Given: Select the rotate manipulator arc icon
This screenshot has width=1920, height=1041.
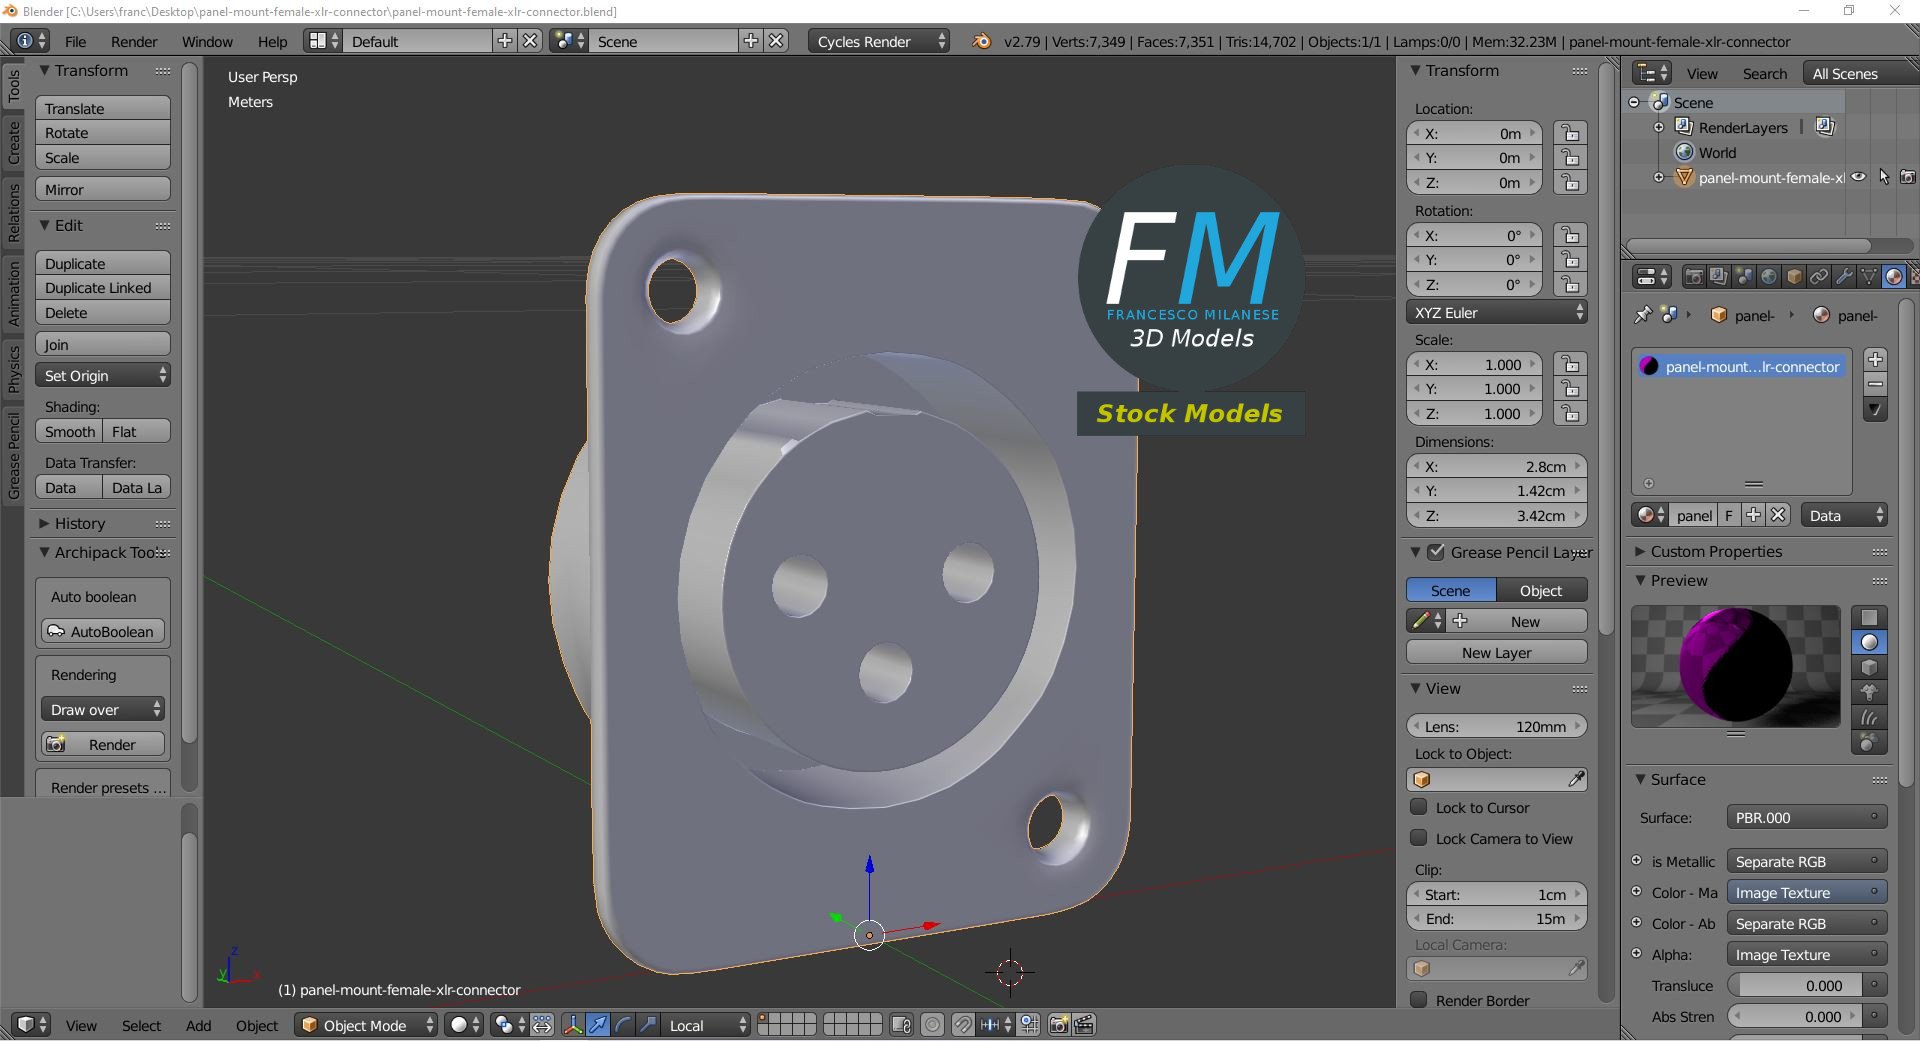Looking at the screenshot, I should 623,1025.
